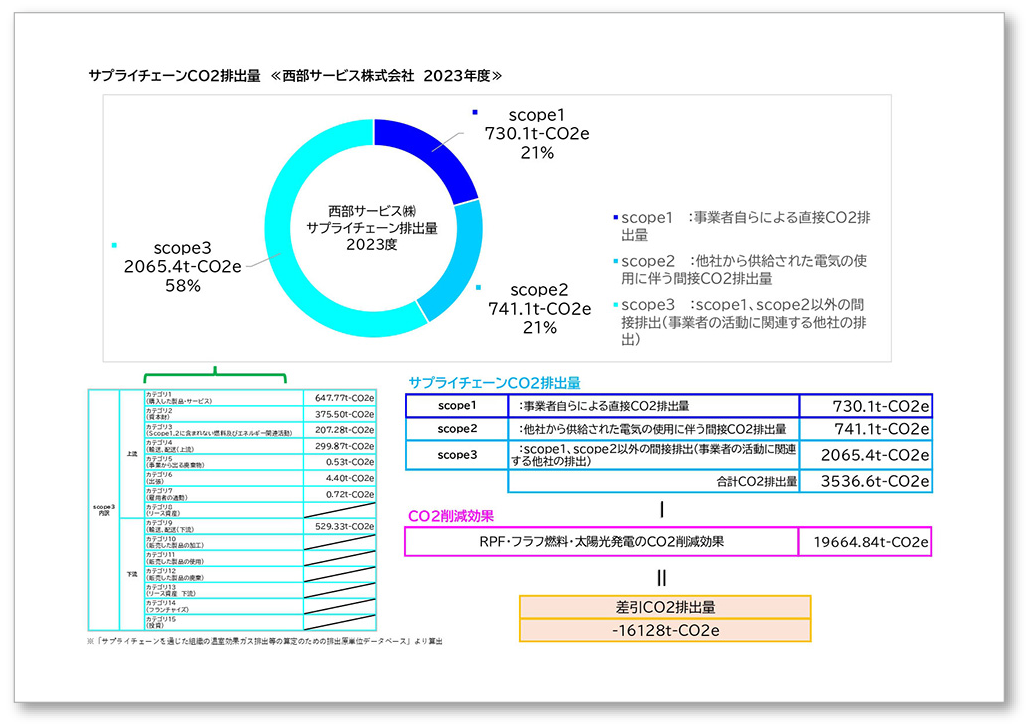Screen dimensions: 1030x728
Task: Click the scope2 cell in the summary table
Action: tap(457, 428)
